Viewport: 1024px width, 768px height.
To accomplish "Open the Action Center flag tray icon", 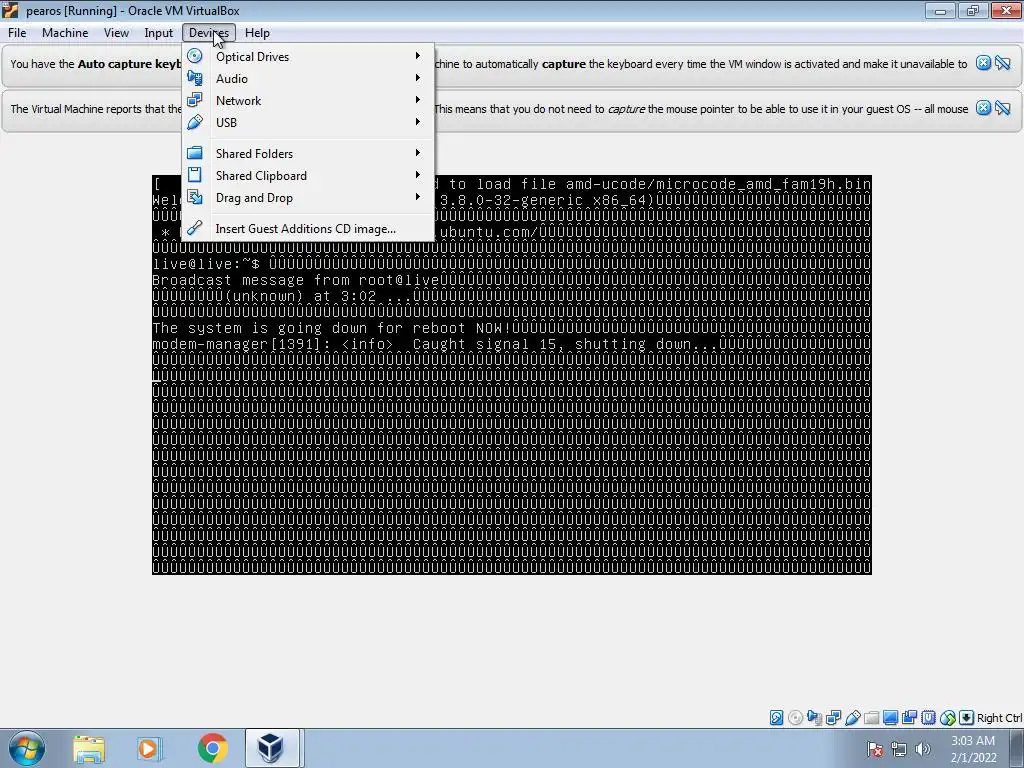I will pos(875,749).
